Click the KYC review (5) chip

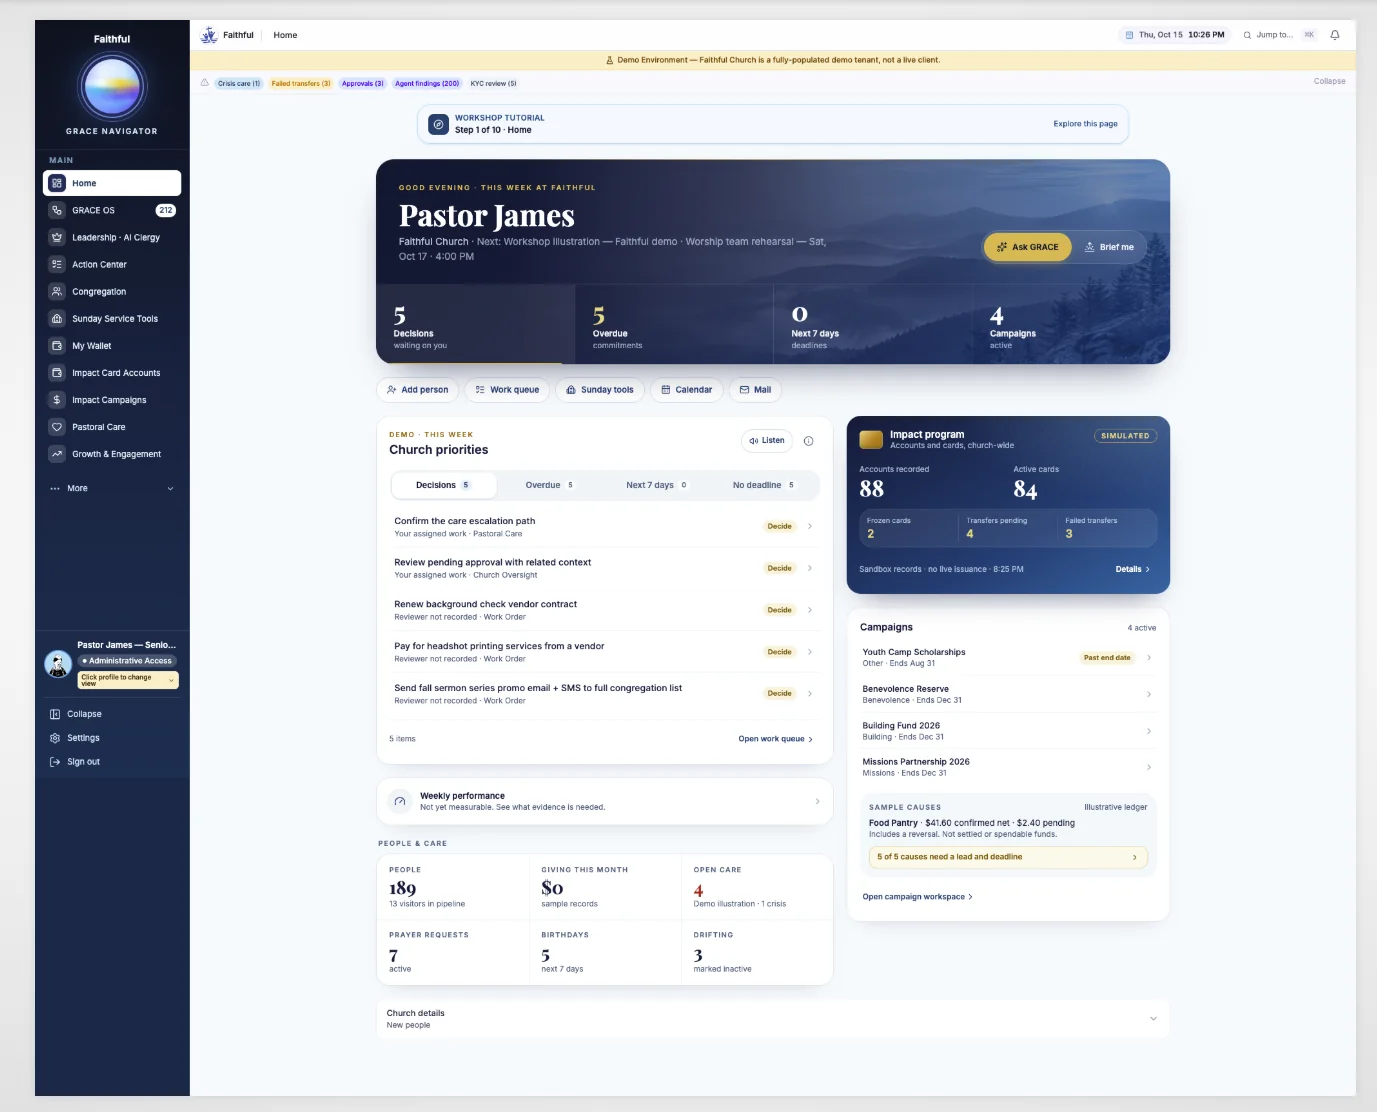tap(494, 83)
